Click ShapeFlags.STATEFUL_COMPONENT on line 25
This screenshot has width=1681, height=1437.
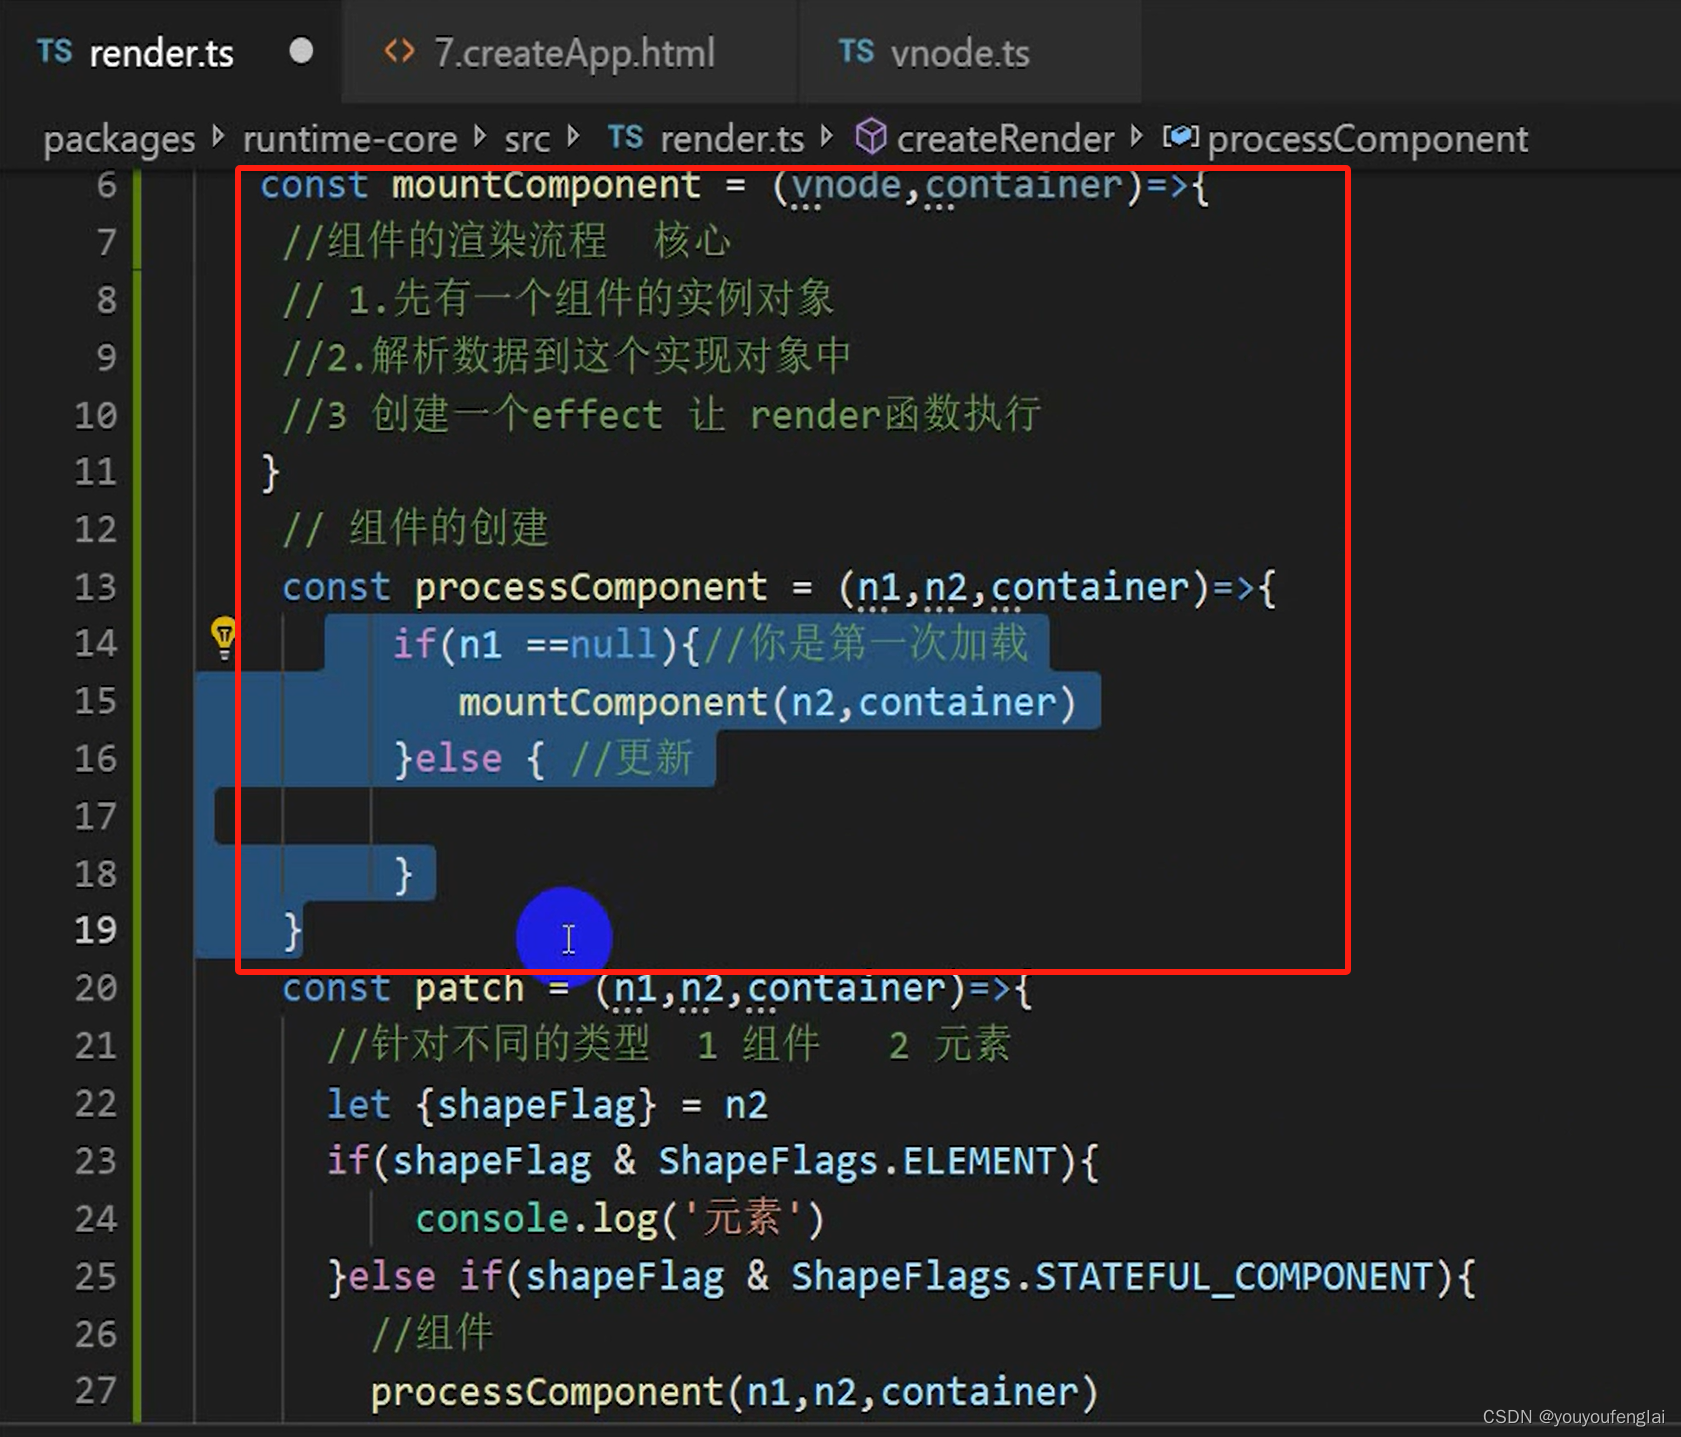point(1112,1277)
